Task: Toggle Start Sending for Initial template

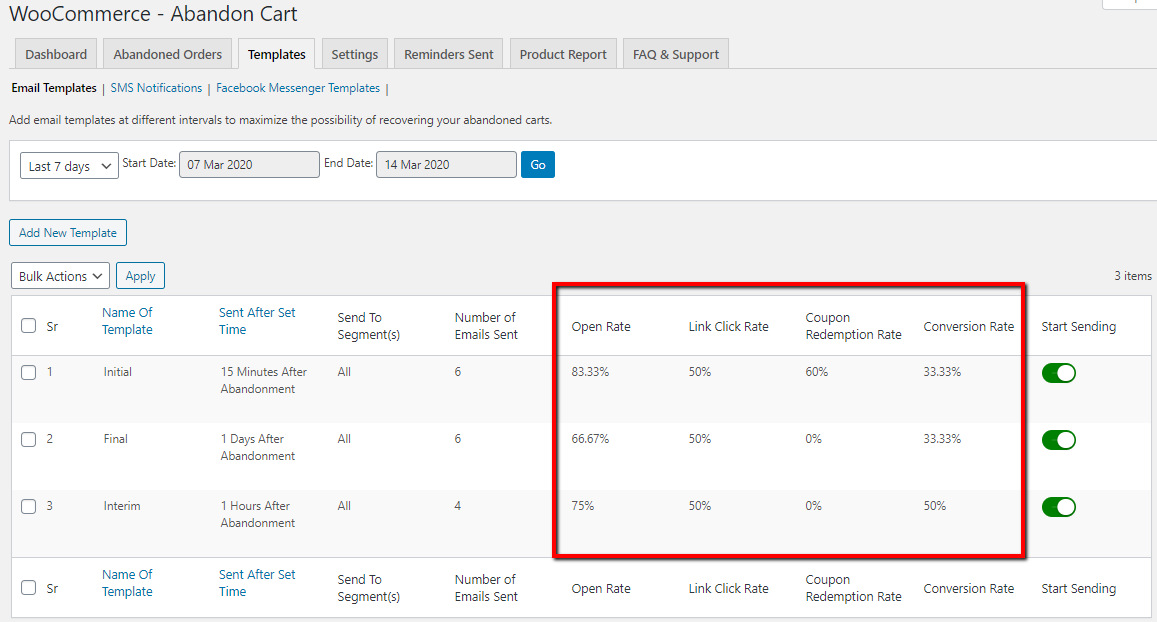Action: (1059, 373)
